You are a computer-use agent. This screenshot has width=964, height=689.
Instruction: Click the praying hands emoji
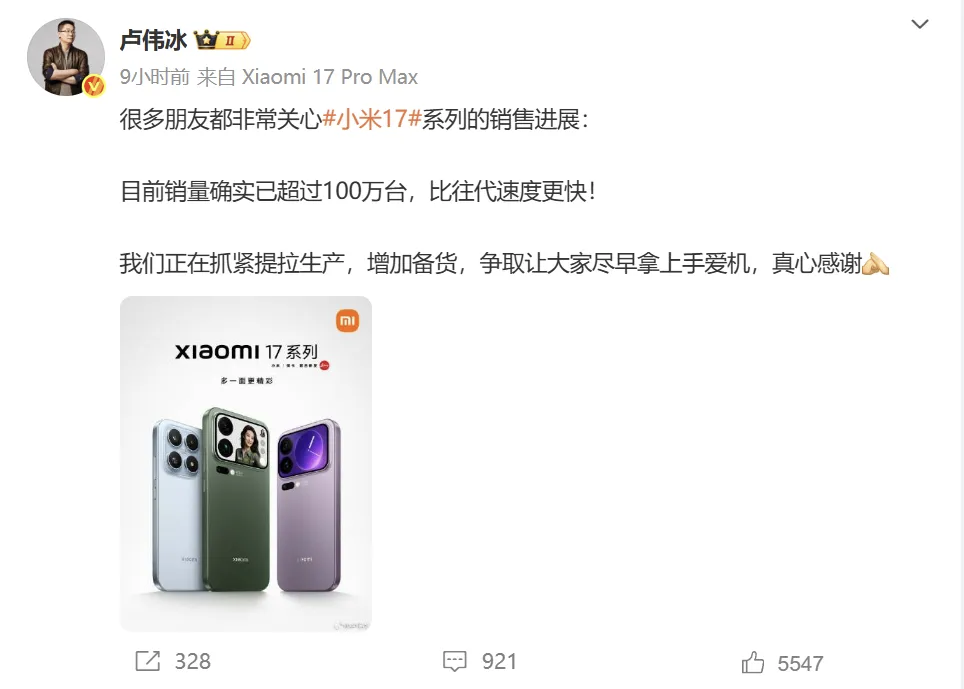point(875,264)
